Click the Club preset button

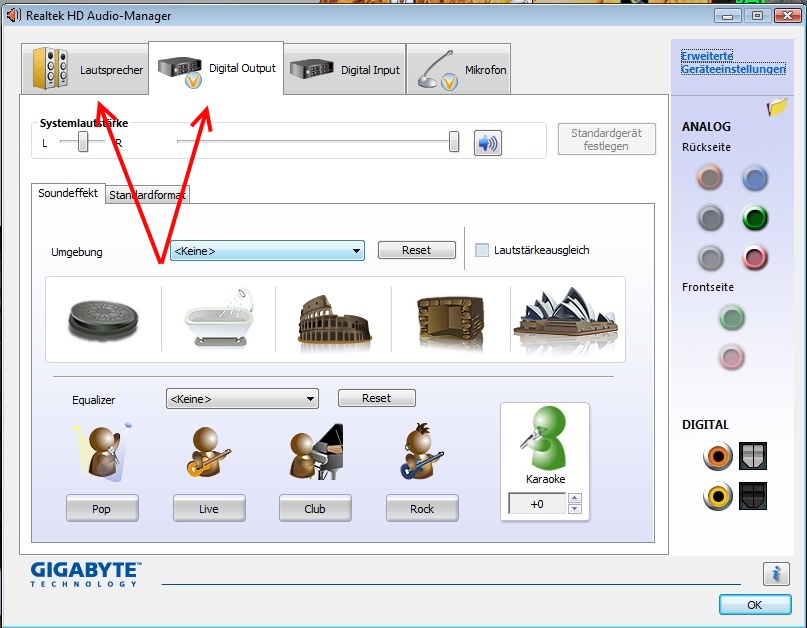(315, 509)
